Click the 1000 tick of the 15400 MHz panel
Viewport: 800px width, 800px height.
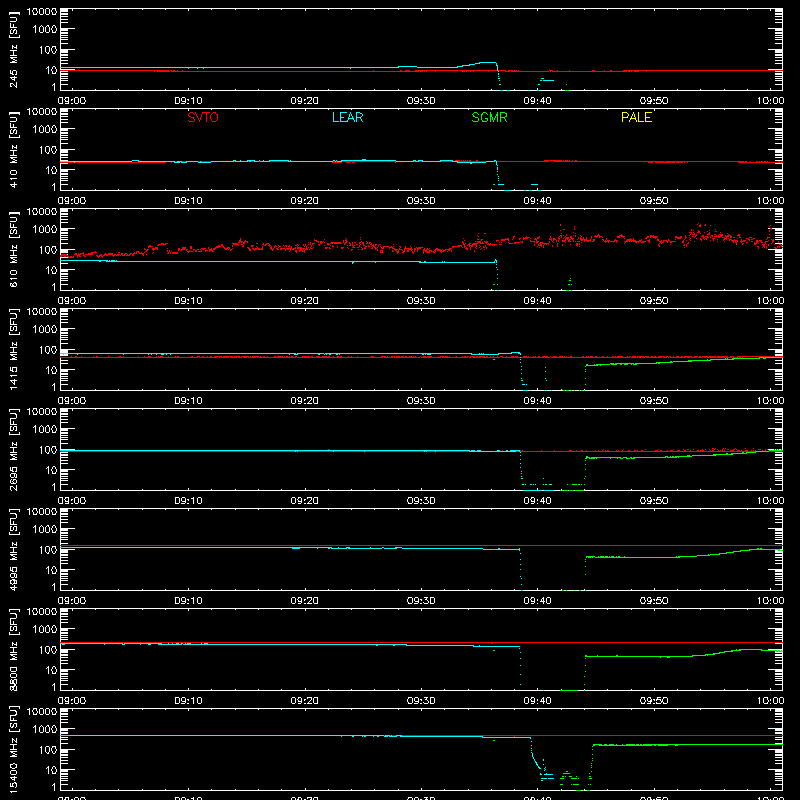[45, 730]
